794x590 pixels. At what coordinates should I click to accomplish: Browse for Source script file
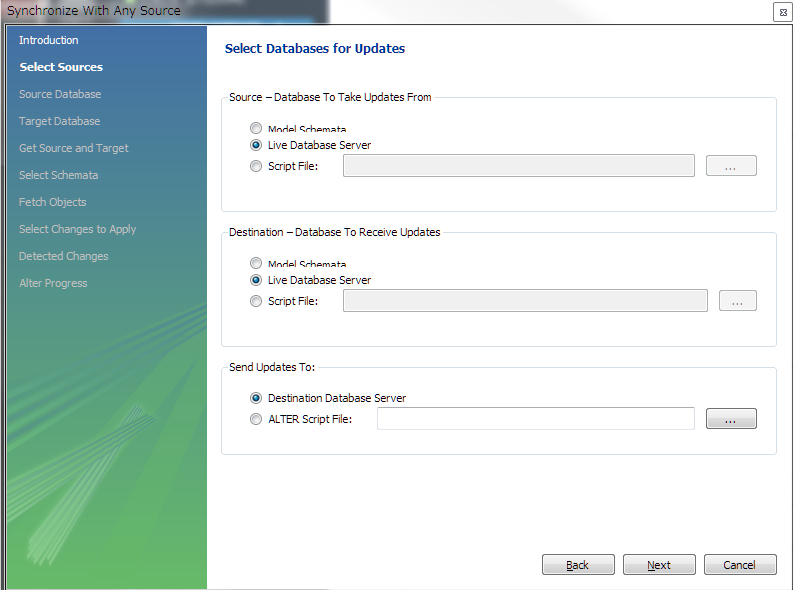[731, 166]
